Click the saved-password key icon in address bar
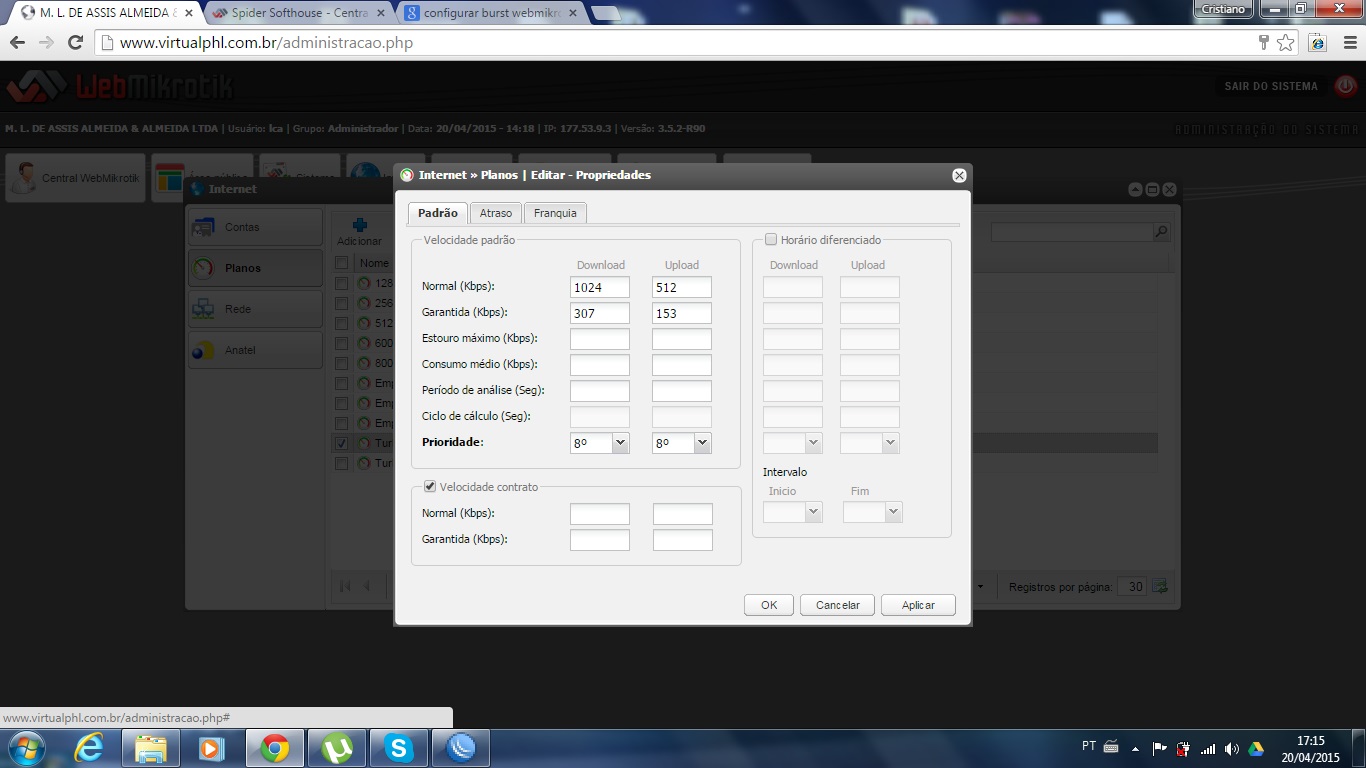 (1264, 43)
